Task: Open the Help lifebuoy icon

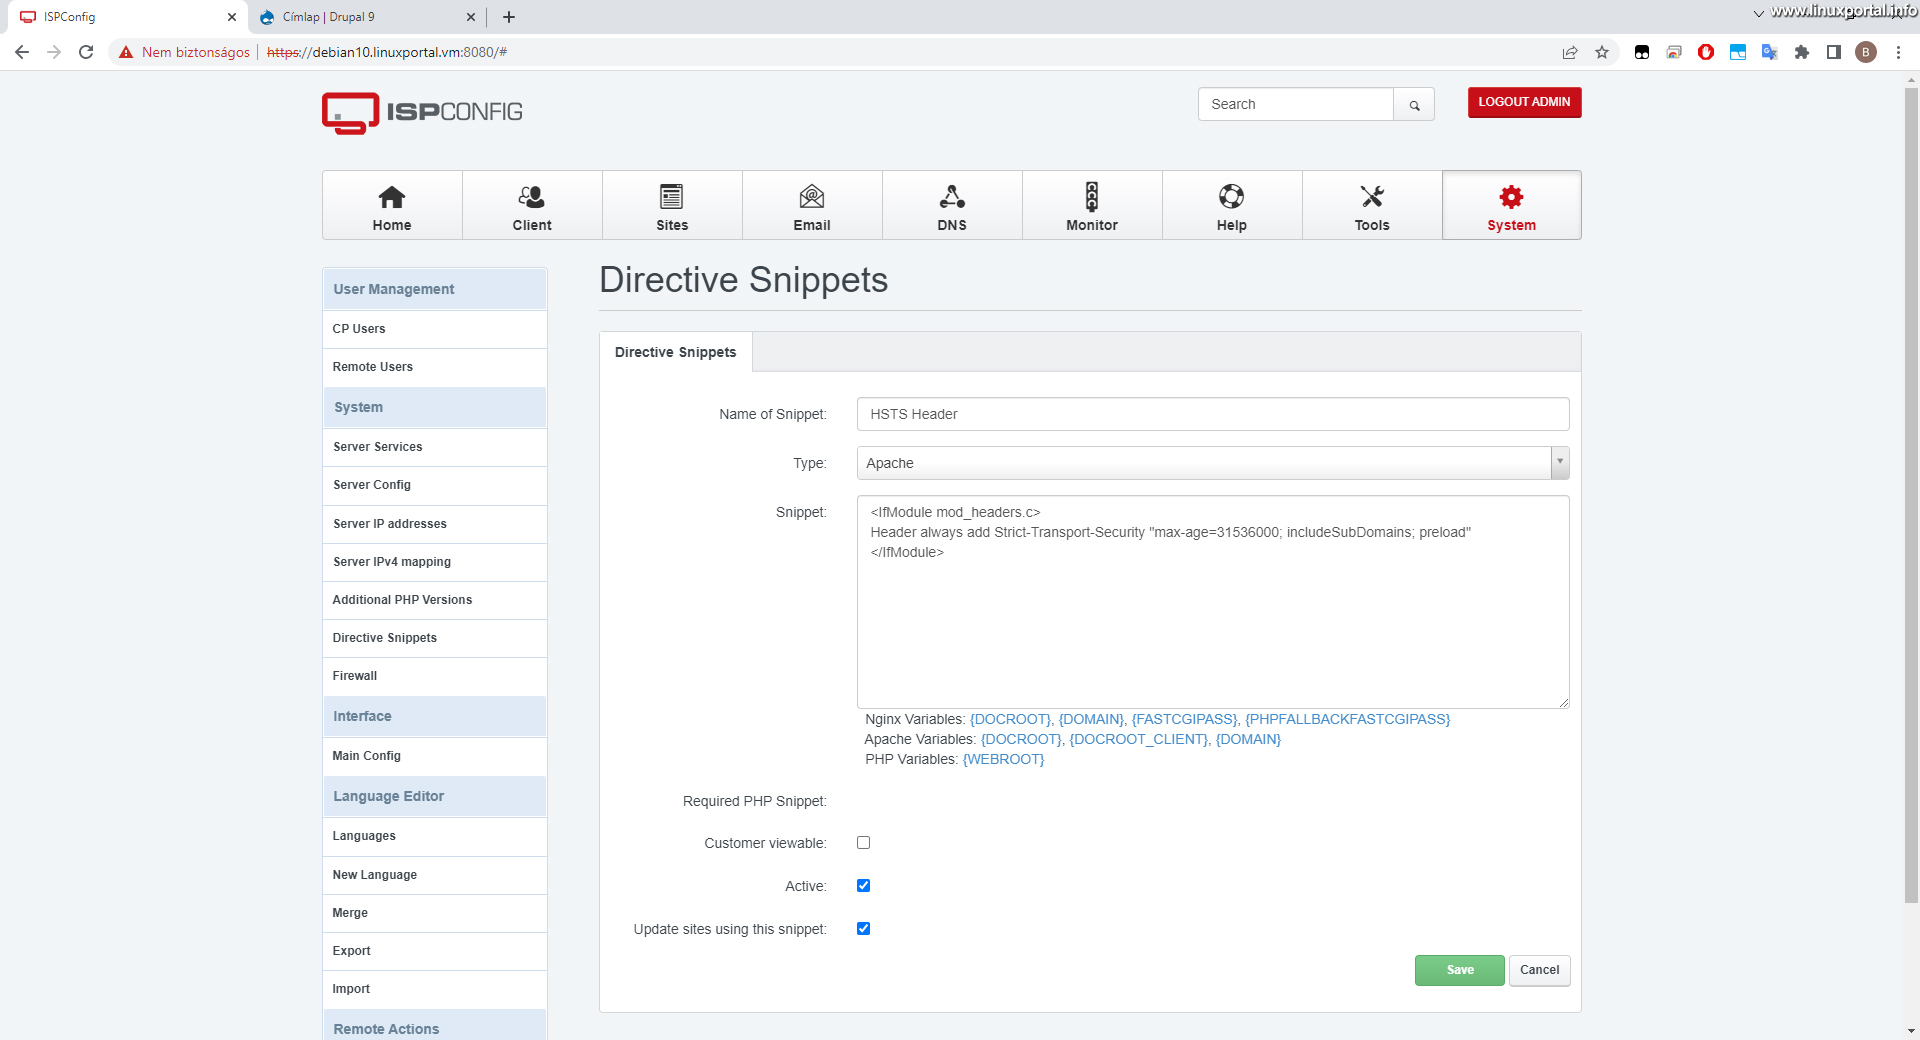Action: tap(1232, 196)
